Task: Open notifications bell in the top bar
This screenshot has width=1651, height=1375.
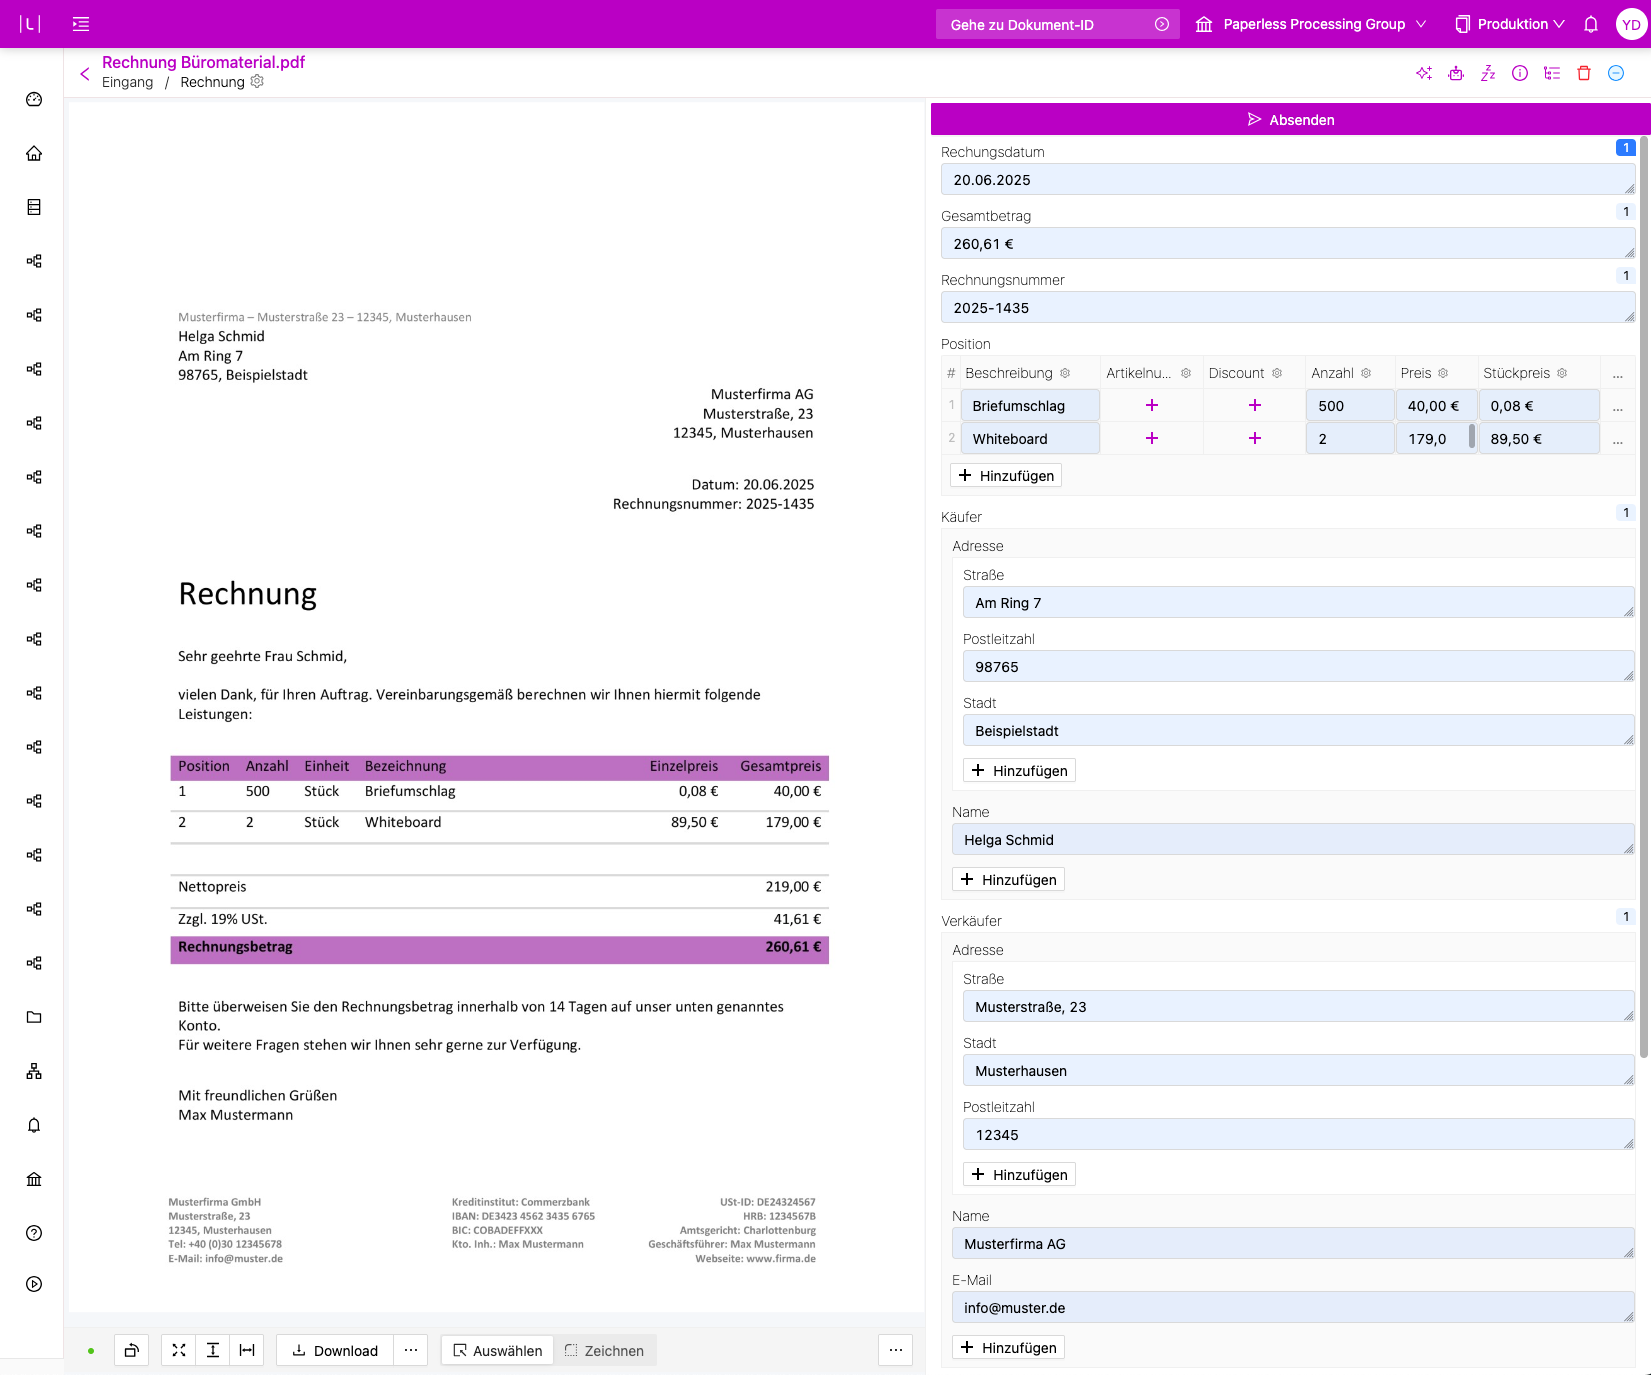Action: [1591, 24]
